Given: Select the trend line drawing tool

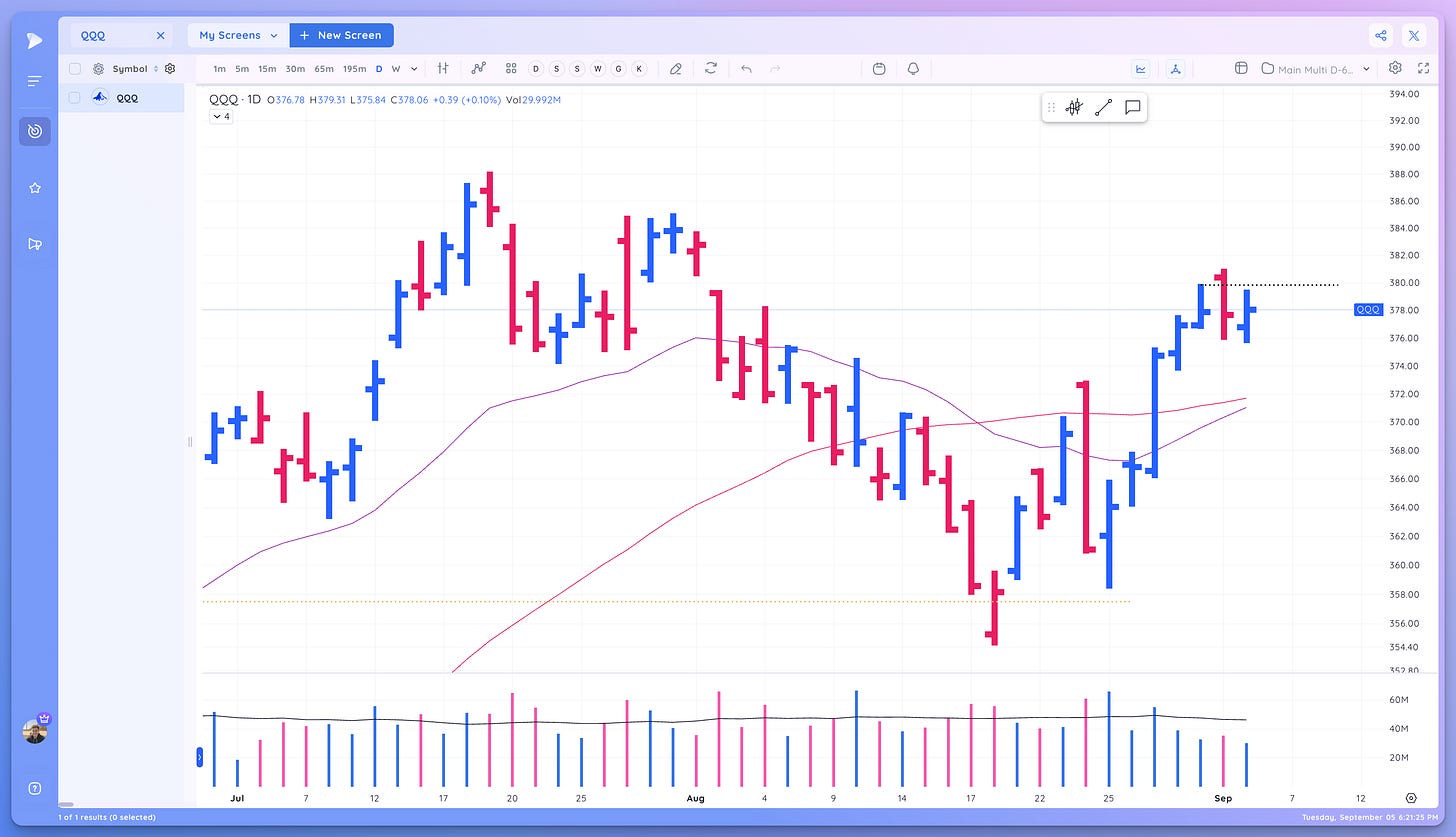Looking at the screenshot, I should (x=1103, y=107).
